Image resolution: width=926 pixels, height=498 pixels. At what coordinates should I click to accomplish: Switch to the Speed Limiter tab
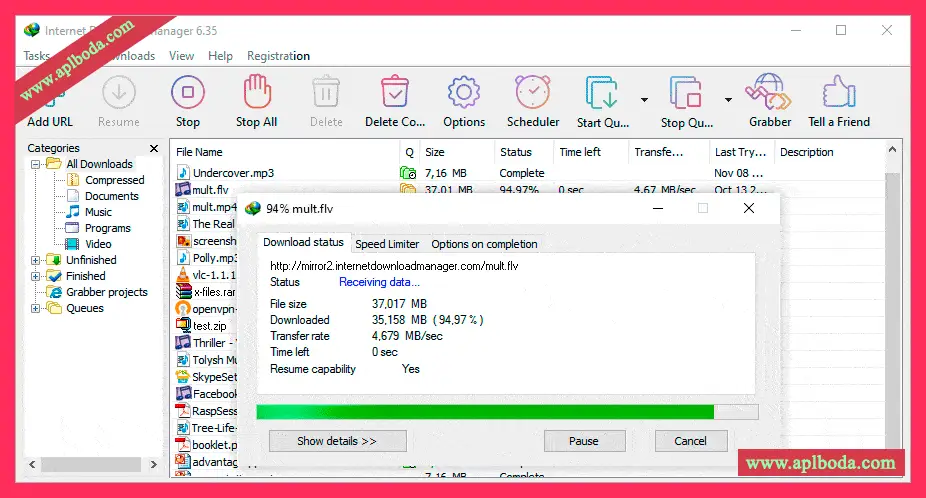pos(387,244)
